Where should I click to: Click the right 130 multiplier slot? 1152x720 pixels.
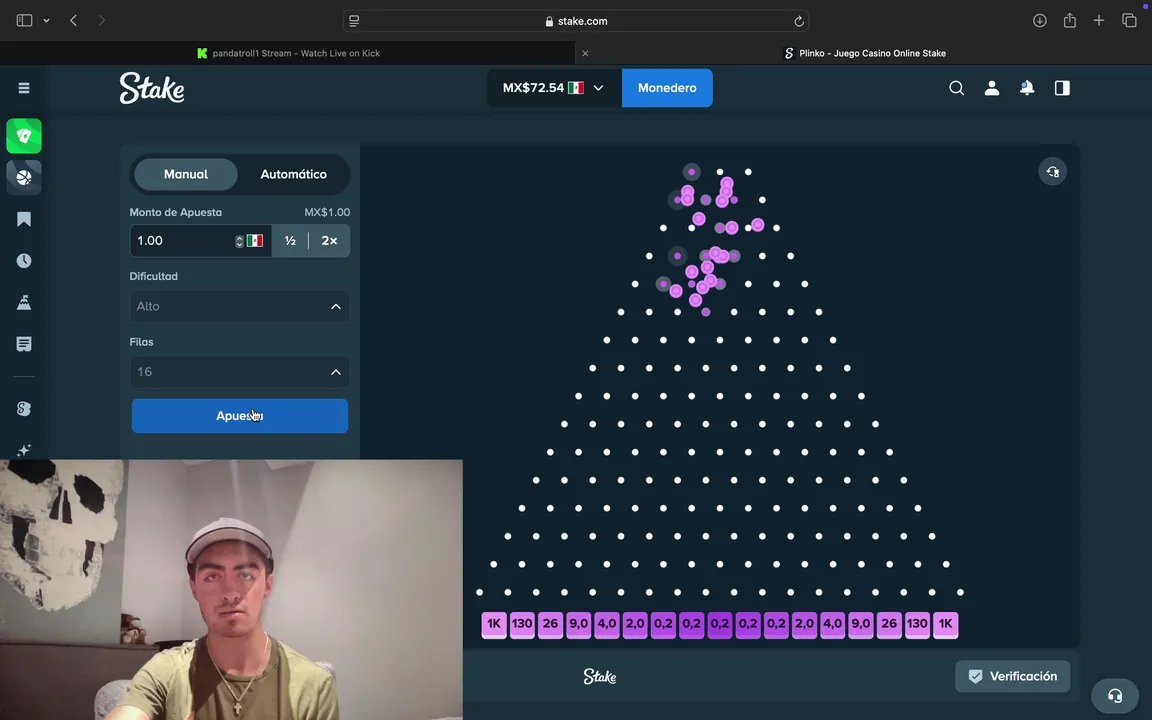click(917, 624)
